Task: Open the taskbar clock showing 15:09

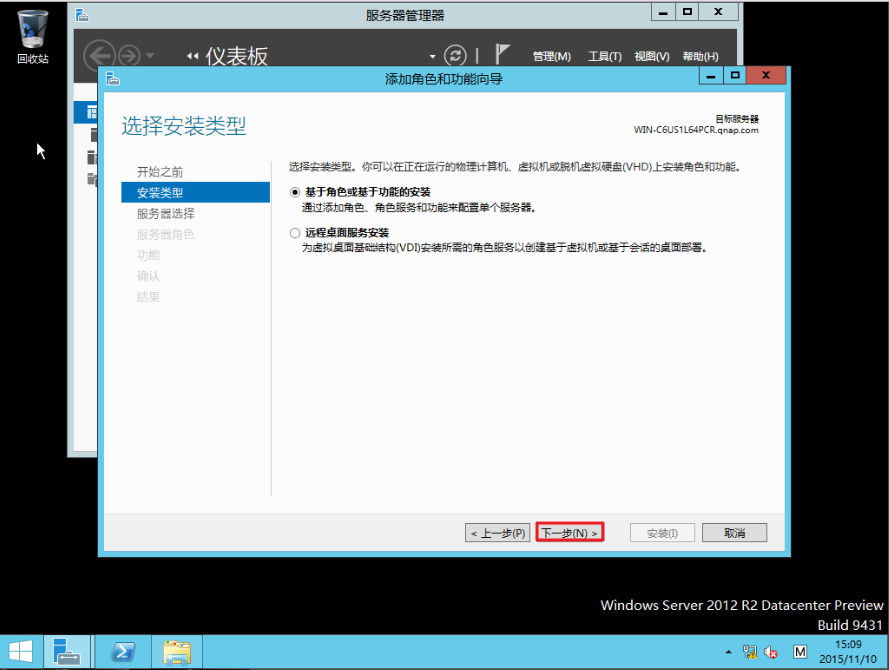Action: (x=848, y=652)
